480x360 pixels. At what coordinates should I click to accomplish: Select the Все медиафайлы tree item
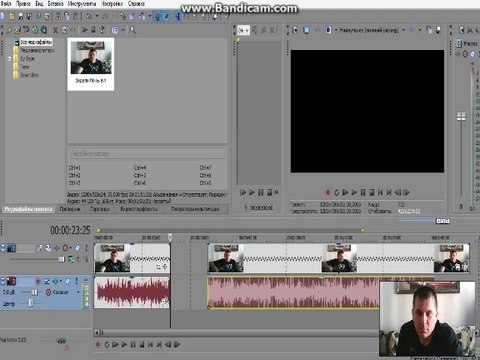36,42
